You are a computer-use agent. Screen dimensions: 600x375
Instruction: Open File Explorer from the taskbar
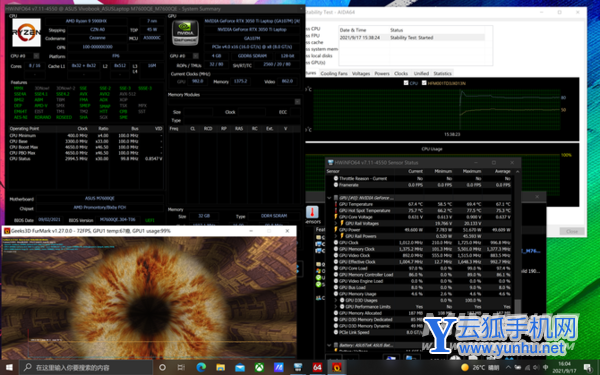pos(220,367)
